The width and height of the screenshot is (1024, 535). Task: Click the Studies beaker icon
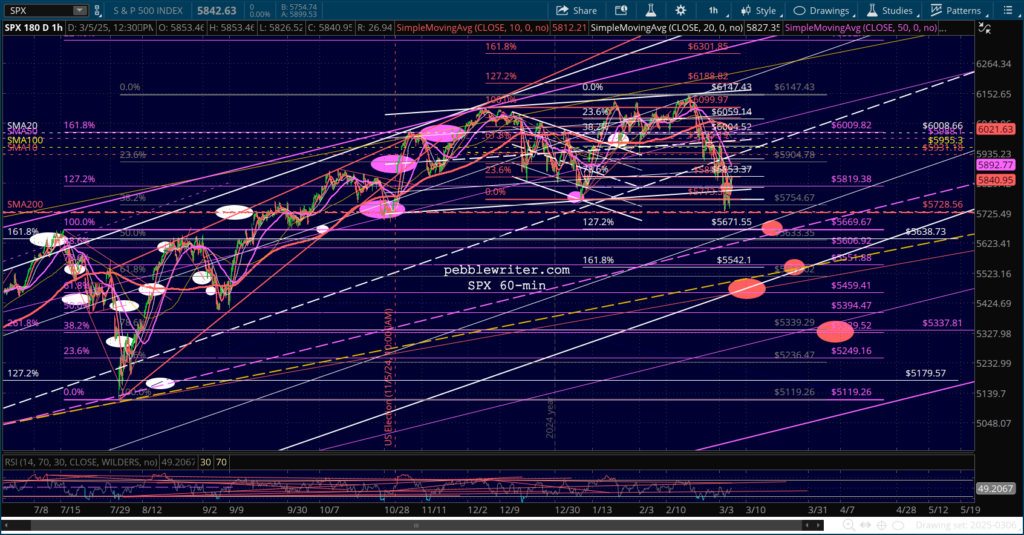point(872,10)
